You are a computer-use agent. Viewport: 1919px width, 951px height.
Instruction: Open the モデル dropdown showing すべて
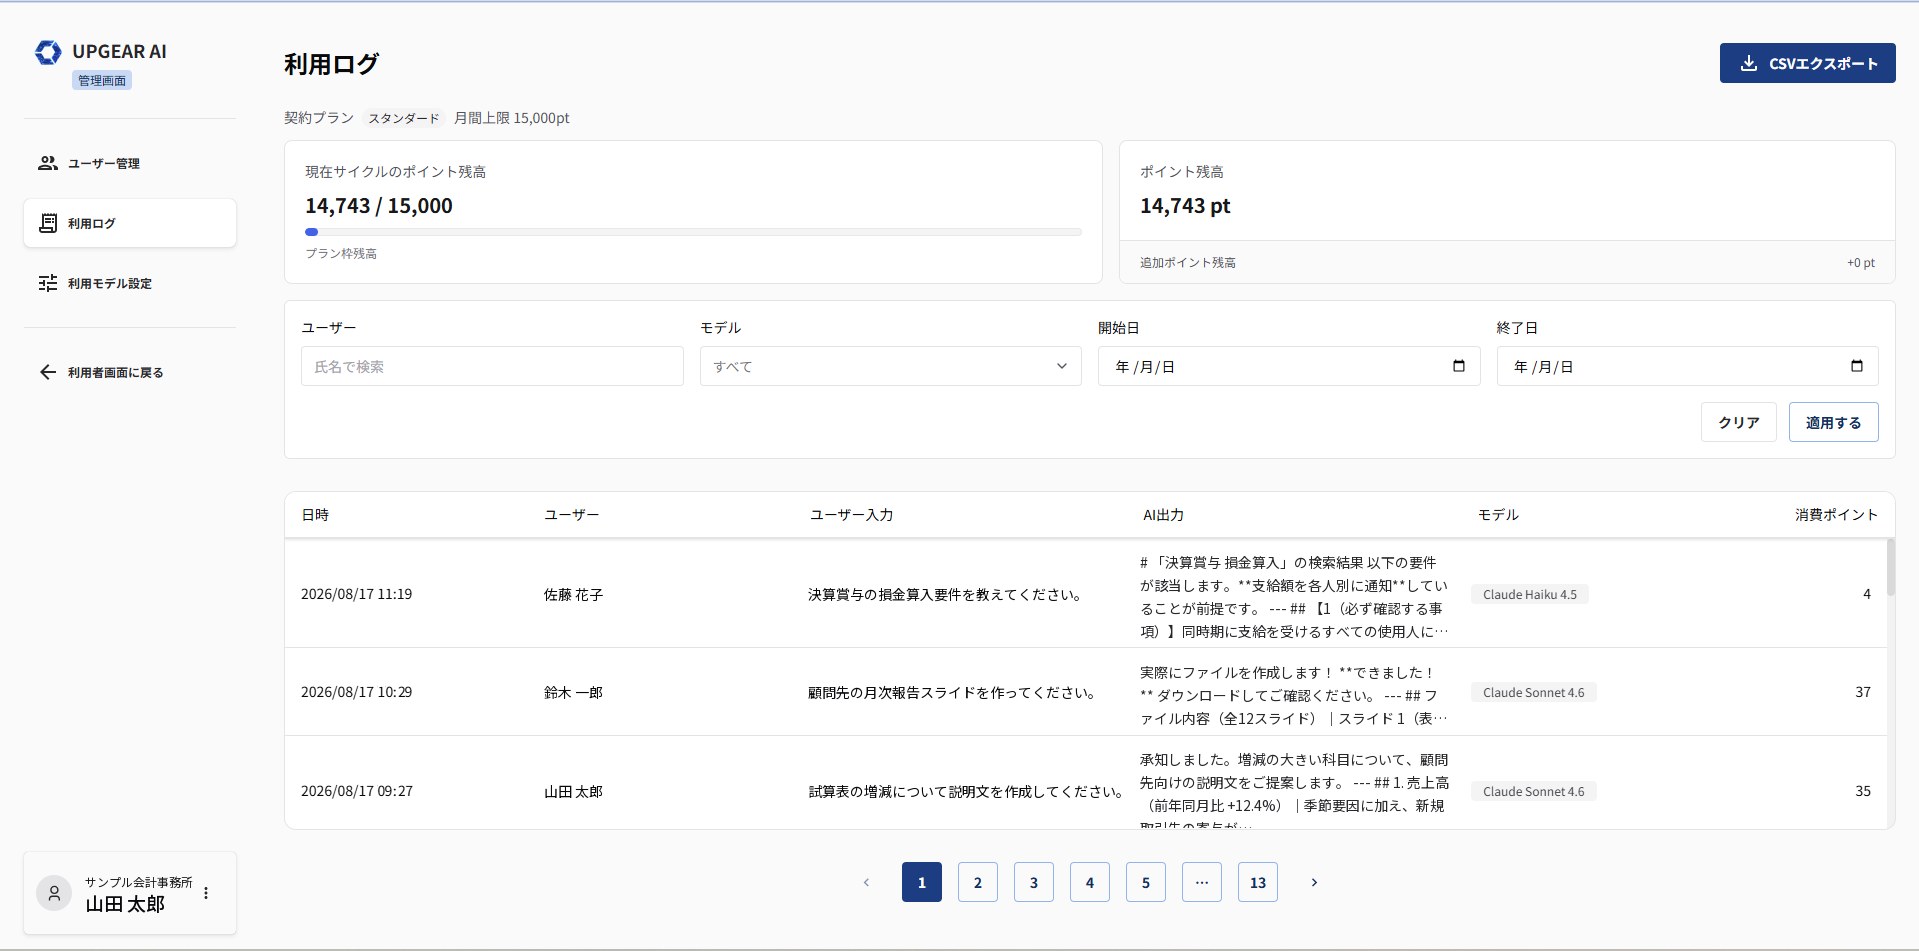coord(890,366)
